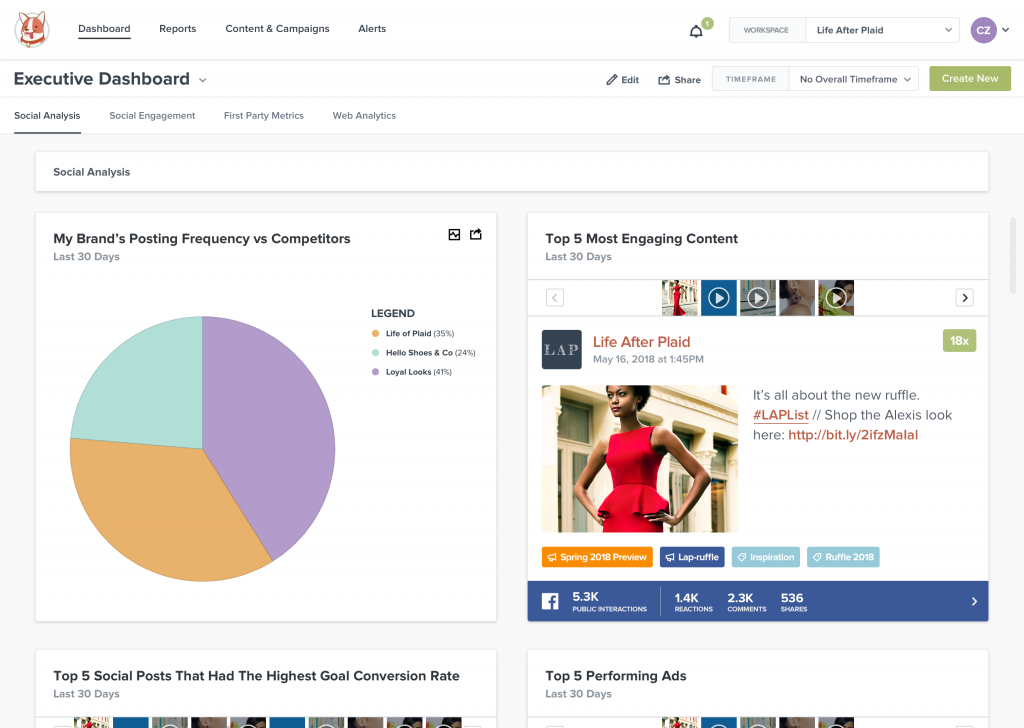The height and width of the screenshot is (728, 1024).
Task: Open the Reports menu
Action: point(177,29)
